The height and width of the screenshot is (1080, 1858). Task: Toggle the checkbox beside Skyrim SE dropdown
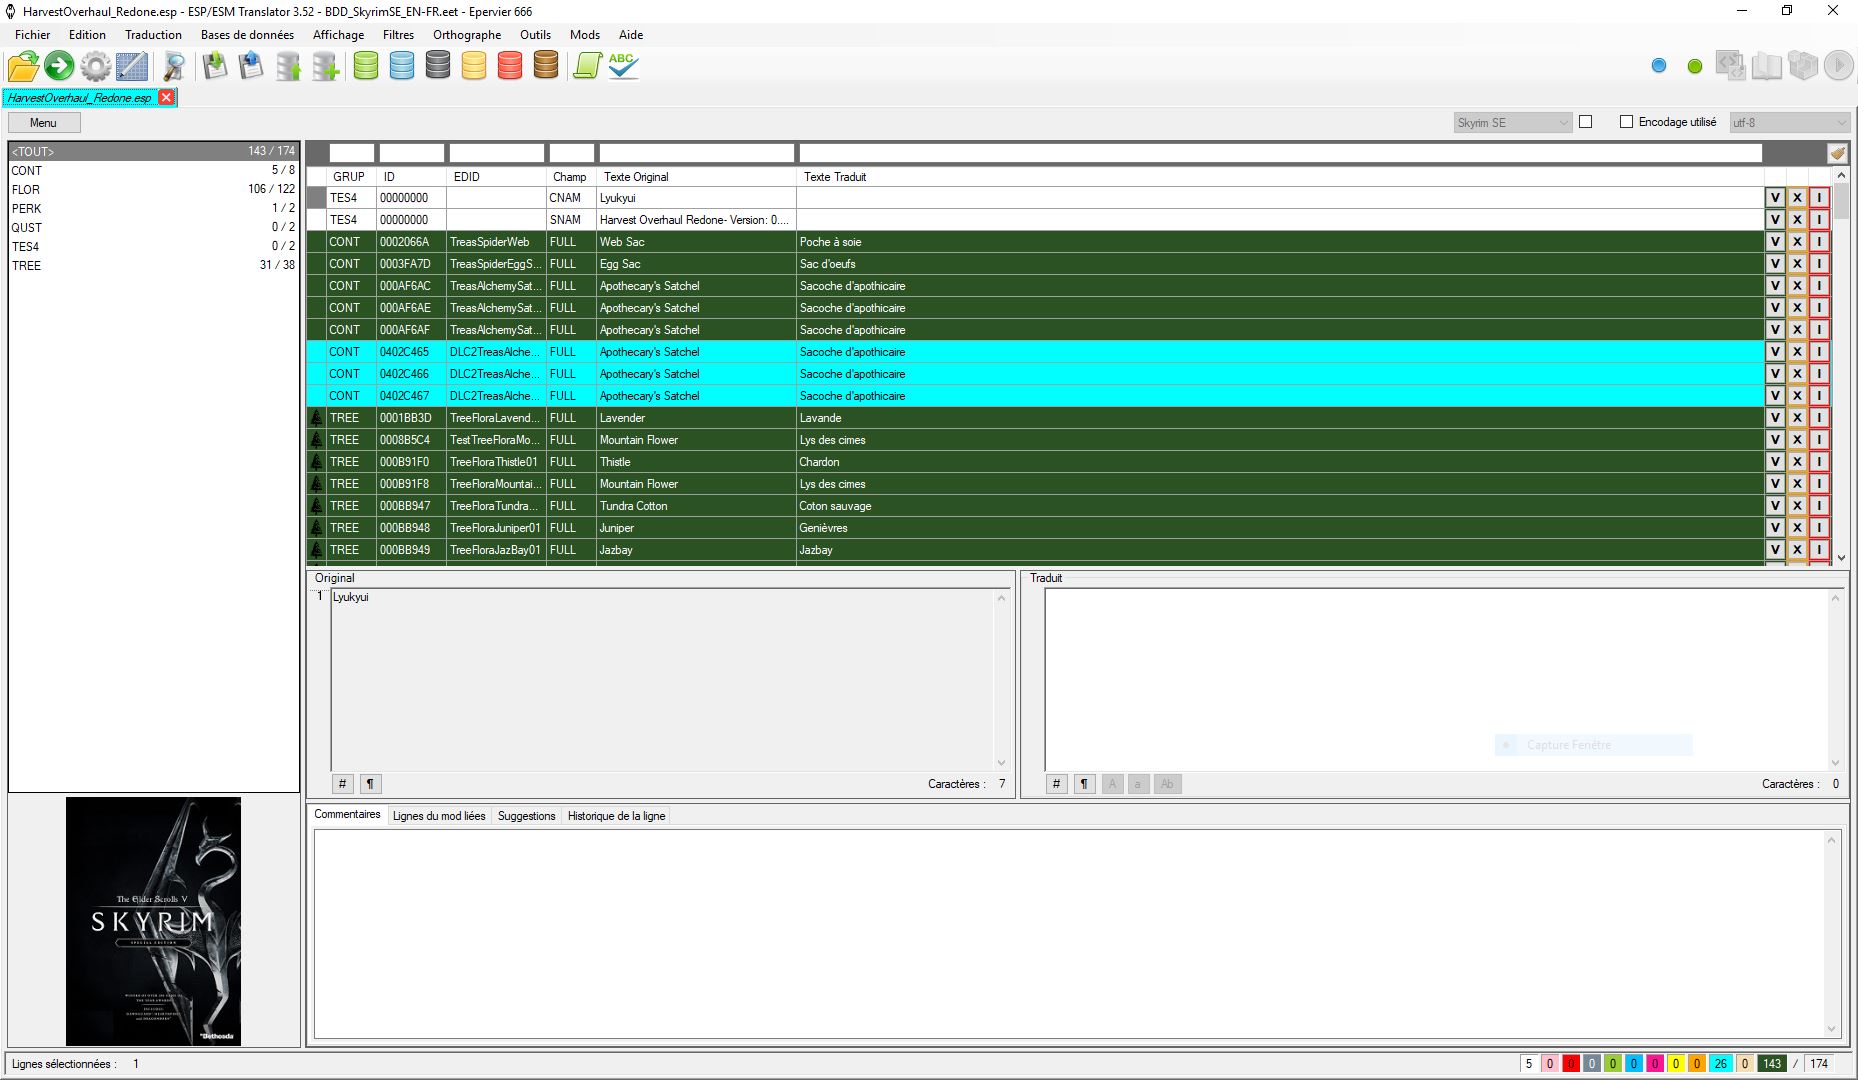pyautogui.click(x=1585, y=122)
